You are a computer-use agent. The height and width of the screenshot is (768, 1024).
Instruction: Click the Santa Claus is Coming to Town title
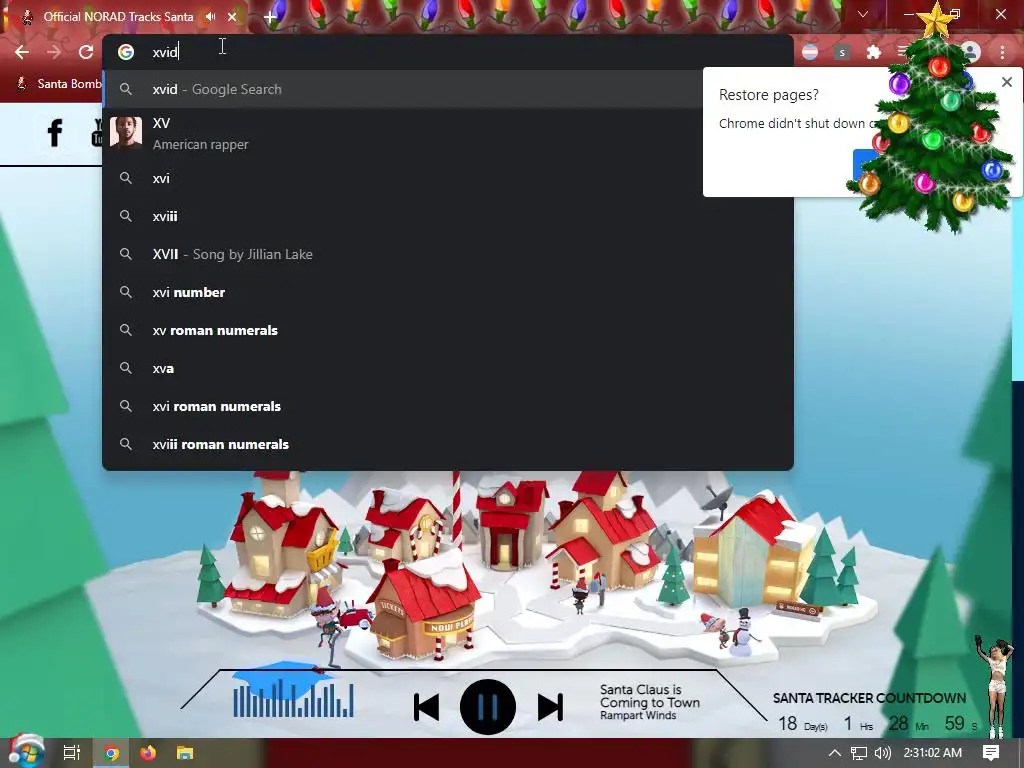click(x=649, y=696)
